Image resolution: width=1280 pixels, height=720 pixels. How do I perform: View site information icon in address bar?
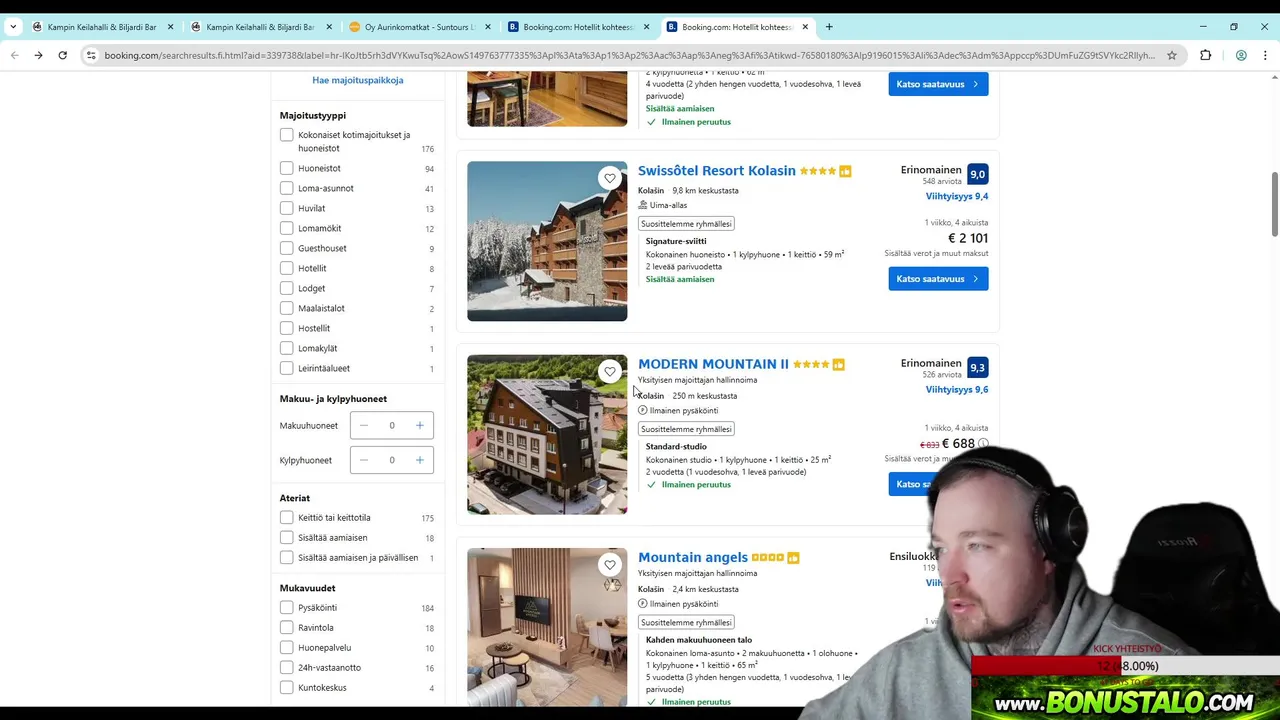pyautogui.click(x=91, y=55)
